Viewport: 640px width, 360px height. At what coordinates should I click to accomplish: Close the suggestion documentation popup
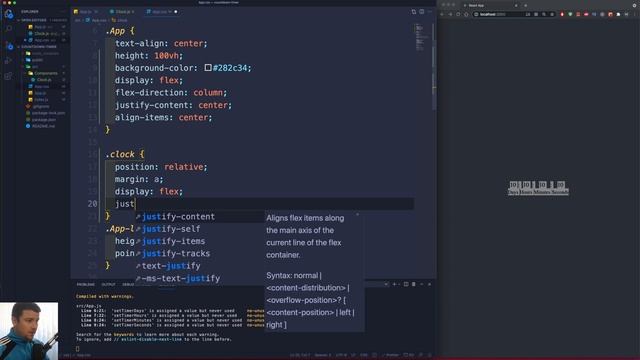click(x=358, y=214)
